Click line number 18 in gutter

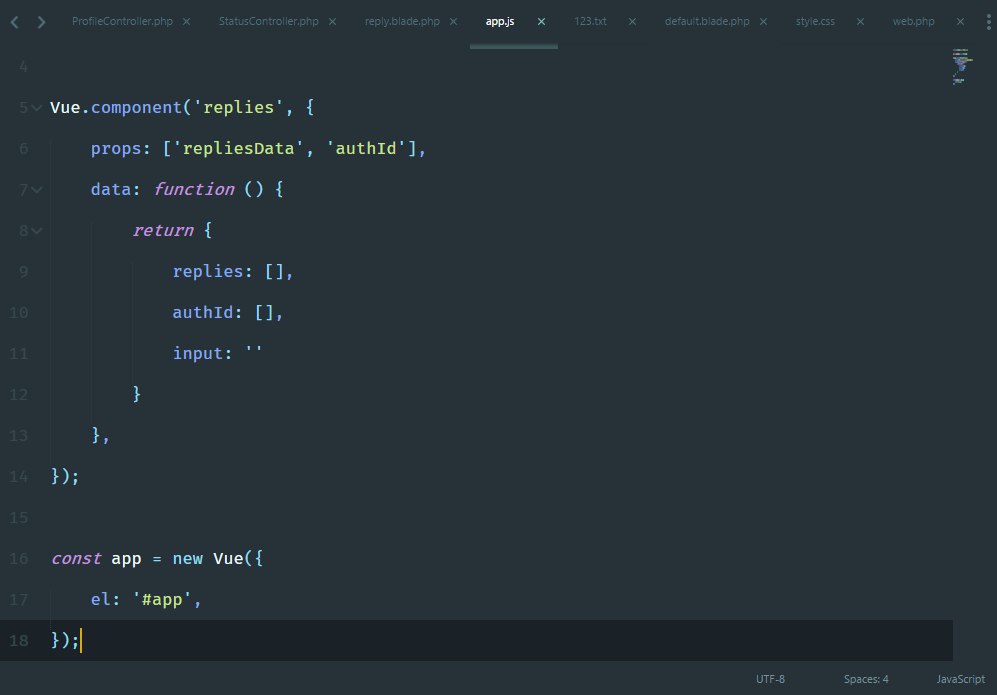[x=18, y=641]
